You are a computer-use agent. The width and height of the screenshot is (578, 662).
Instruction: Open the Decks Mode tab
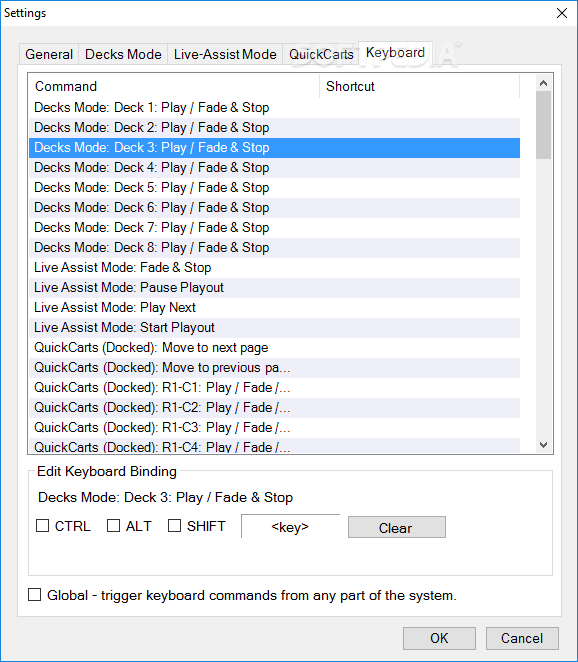click(123, 54)
